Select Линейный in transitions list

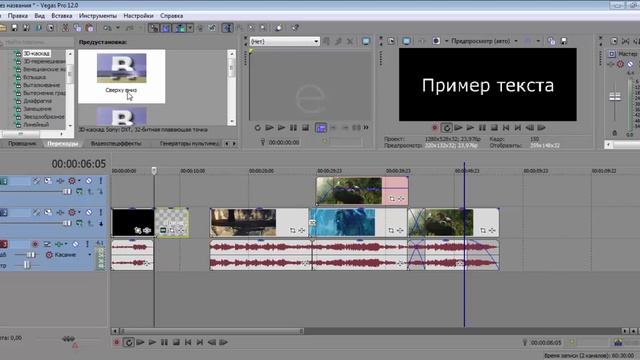[x=36, y=124]
